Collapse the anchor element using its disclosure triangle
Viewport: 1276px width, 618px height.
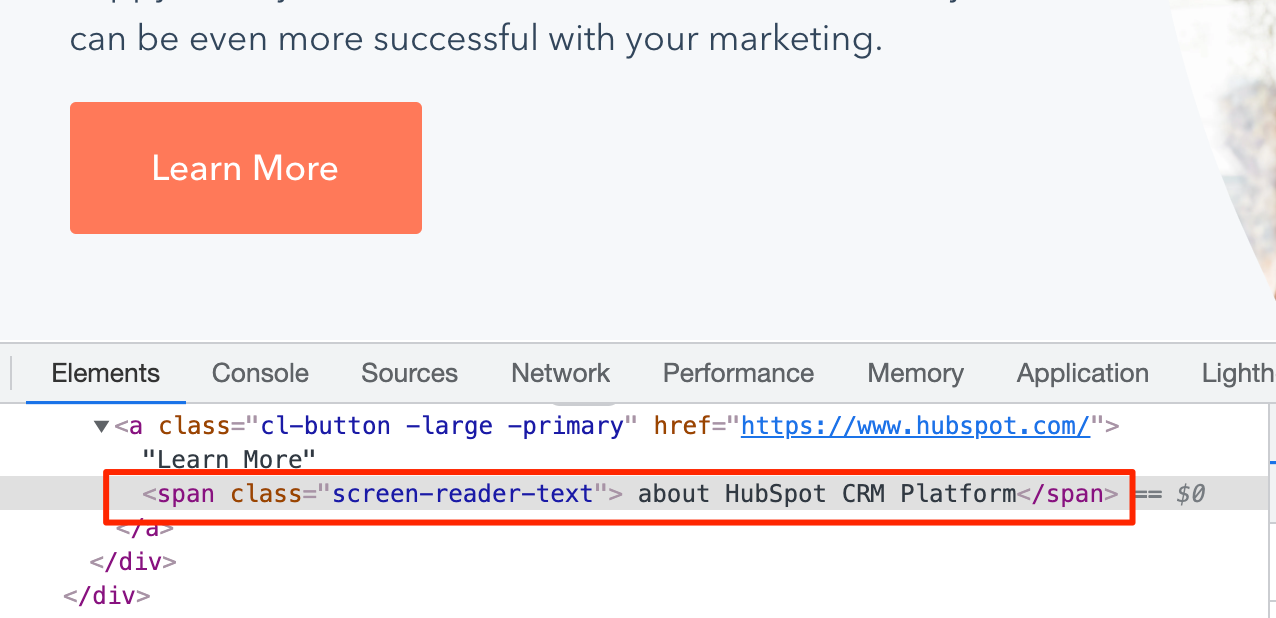click(x=101, y=425)
